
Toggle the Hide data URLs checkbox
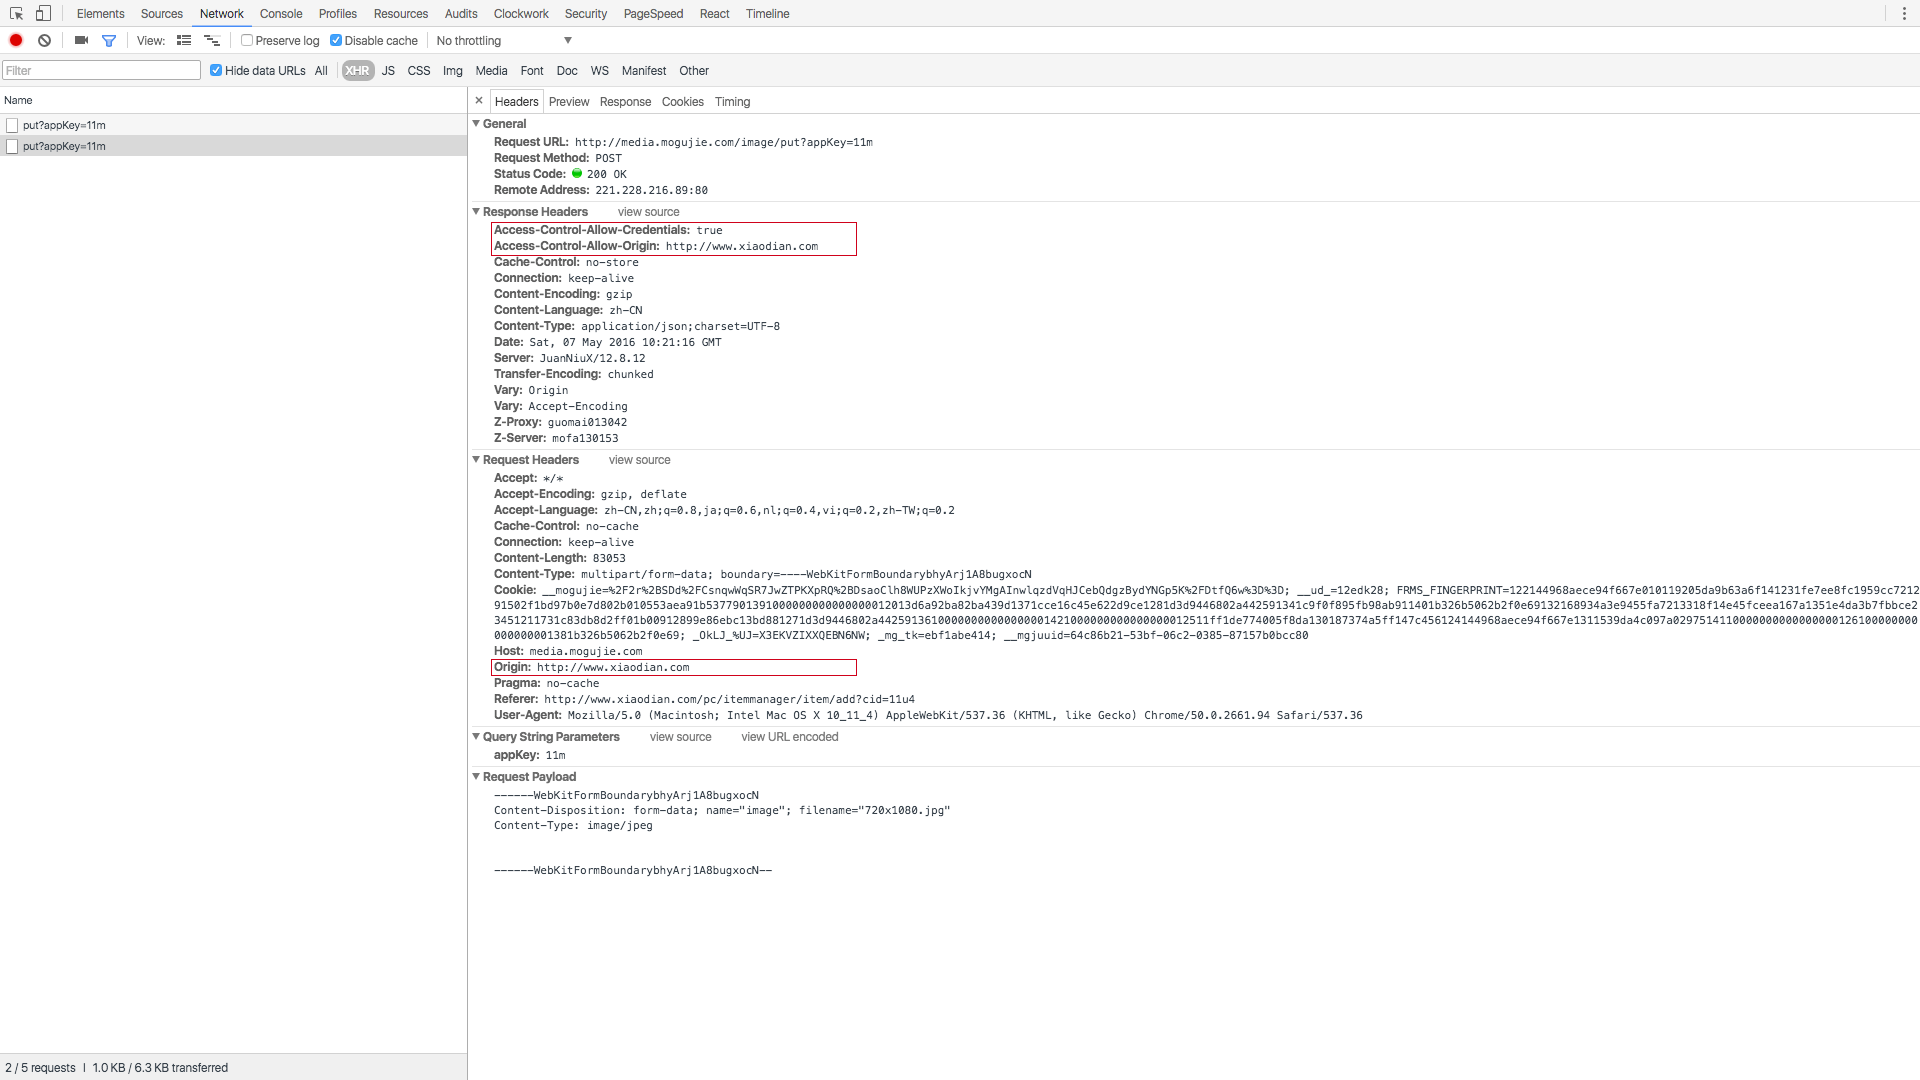216,71
